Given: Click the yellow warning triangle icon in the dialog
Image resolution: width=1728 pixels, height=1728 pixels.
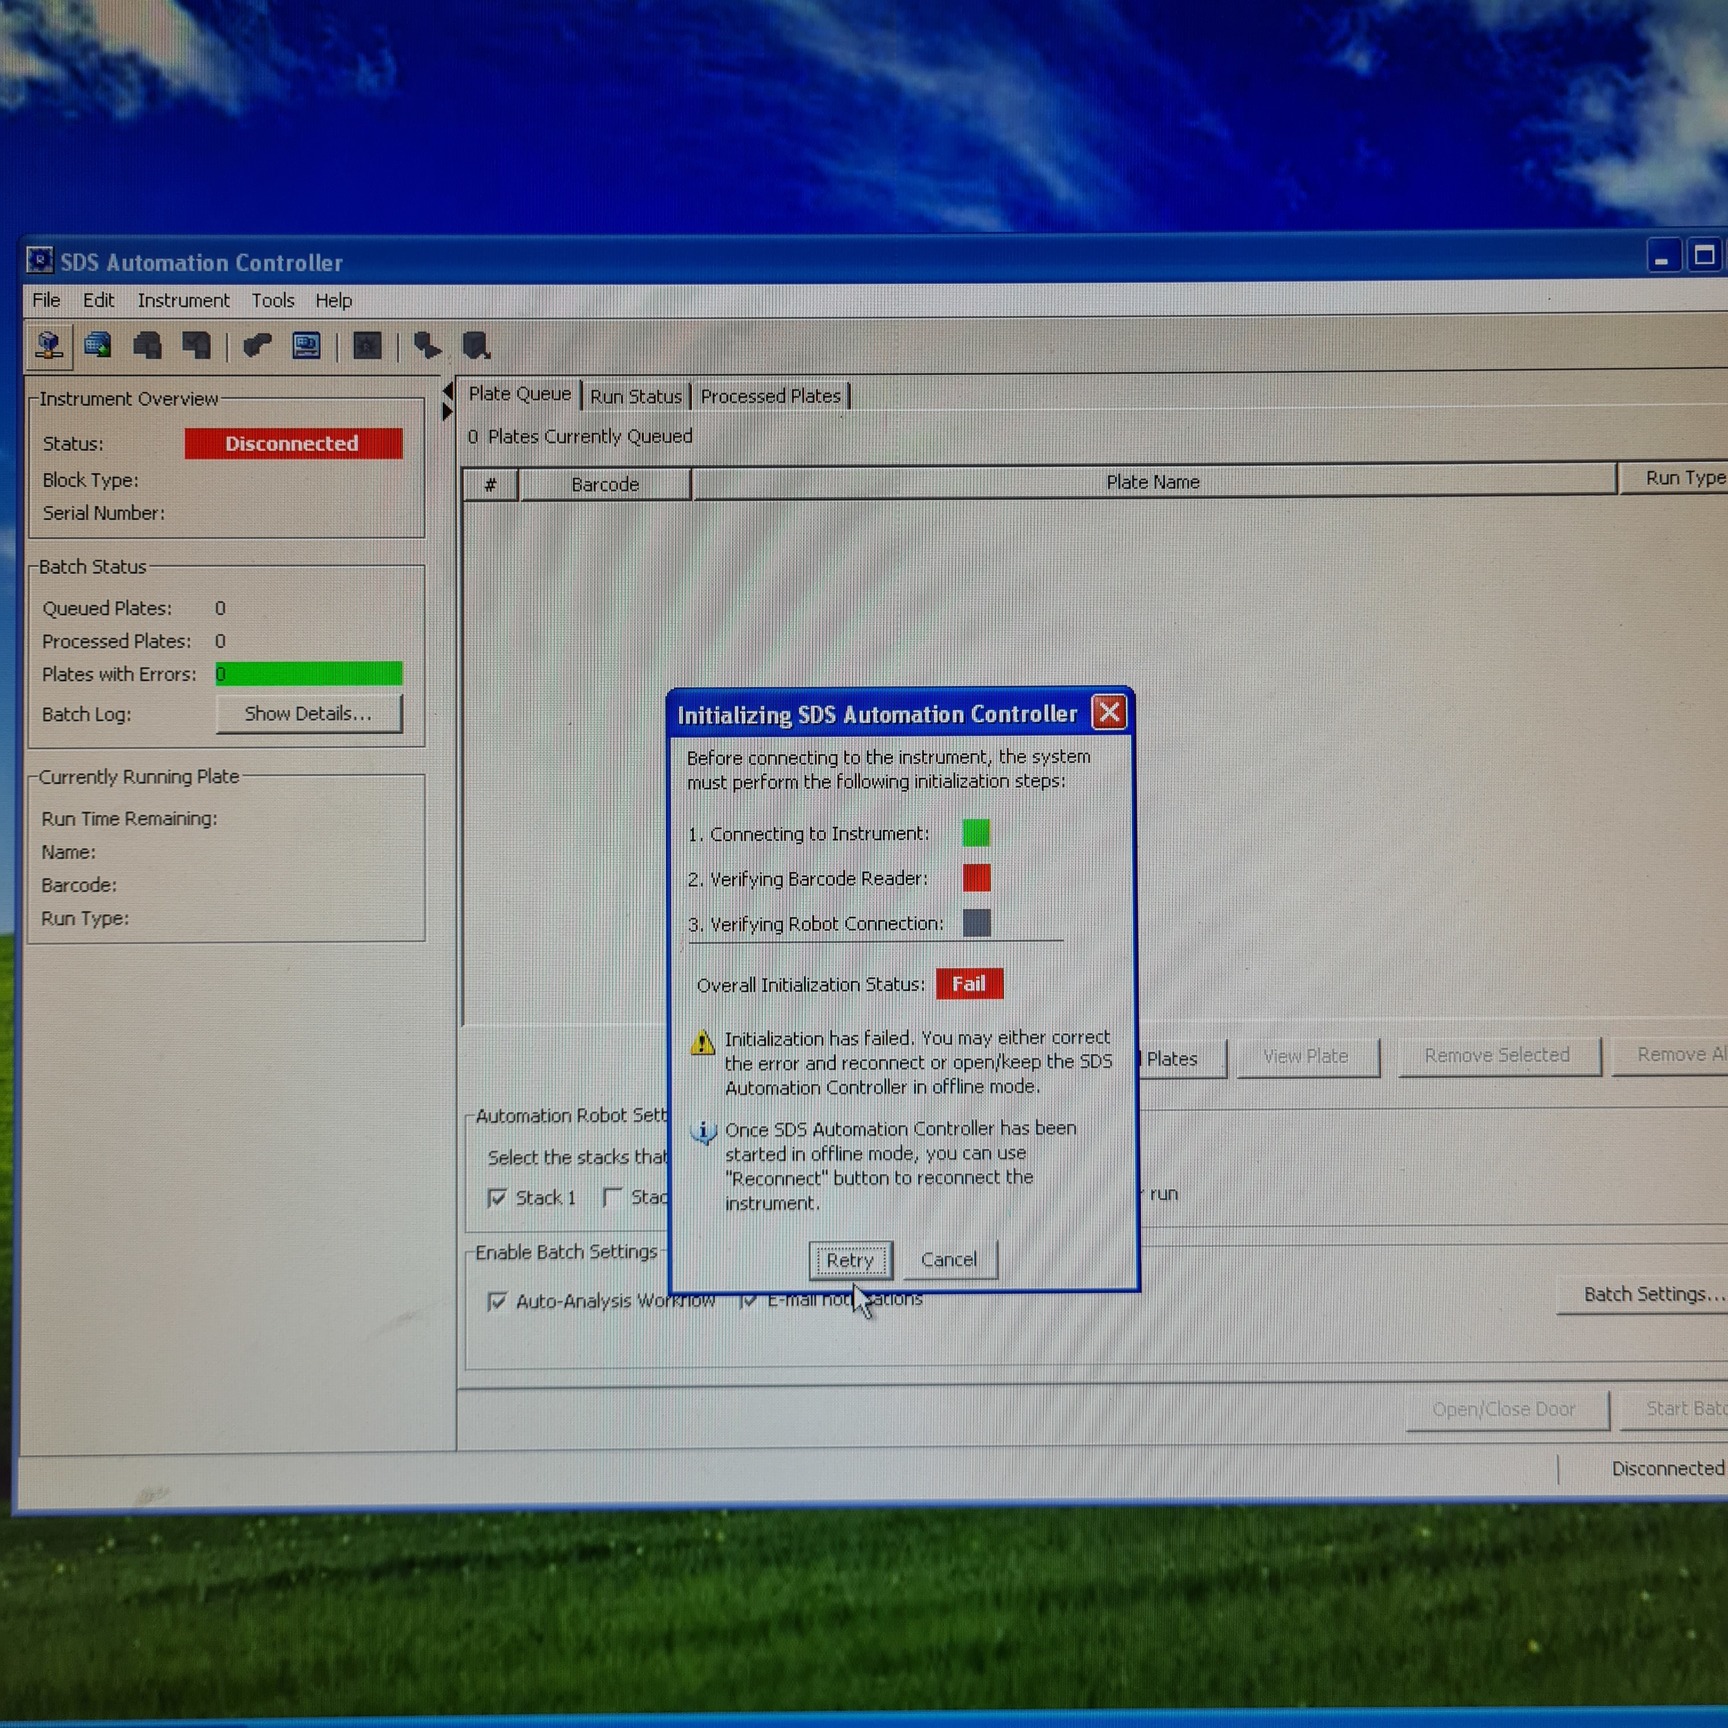Looking at the screenshot, I should [702, 1042].
